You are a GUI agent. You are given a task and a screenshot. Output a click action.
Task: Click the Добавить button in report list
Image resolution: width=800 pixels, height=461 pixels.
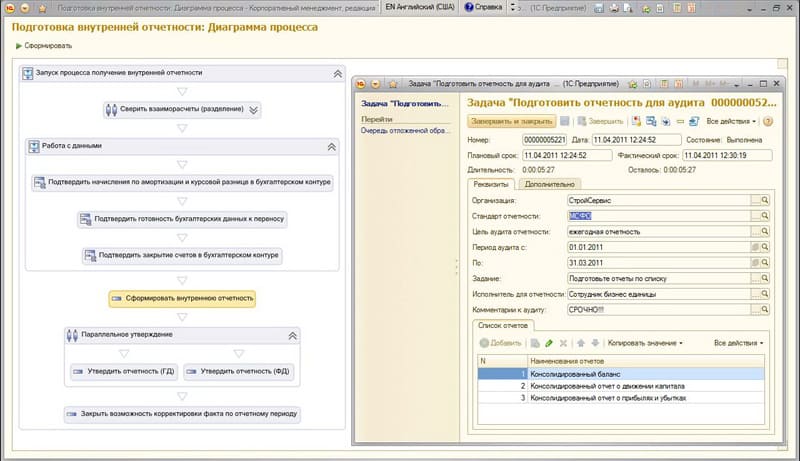tap(501, 343)
